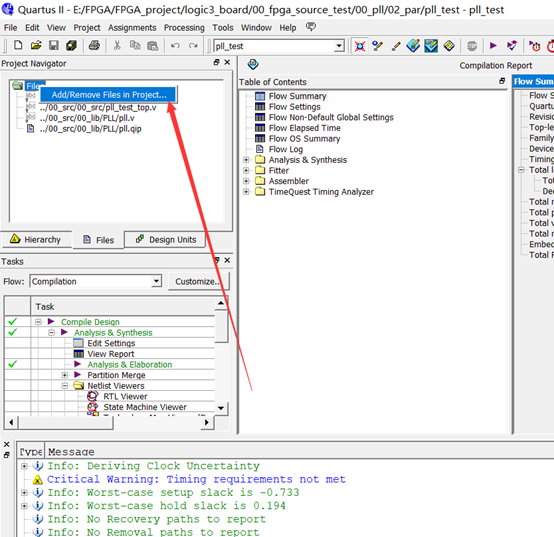The width and height of the screenshot is (554, 537).
Task: Switch to the Hierarchy tab
Action: tap(36, 240)
